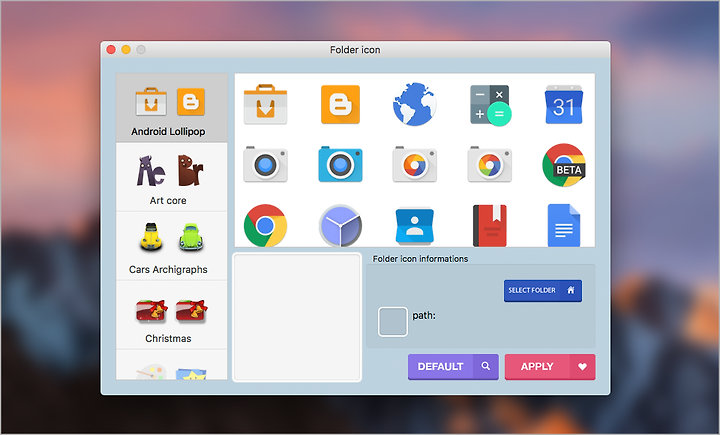Click the green car in Cars Archigraphs

[x=191, y=237]
